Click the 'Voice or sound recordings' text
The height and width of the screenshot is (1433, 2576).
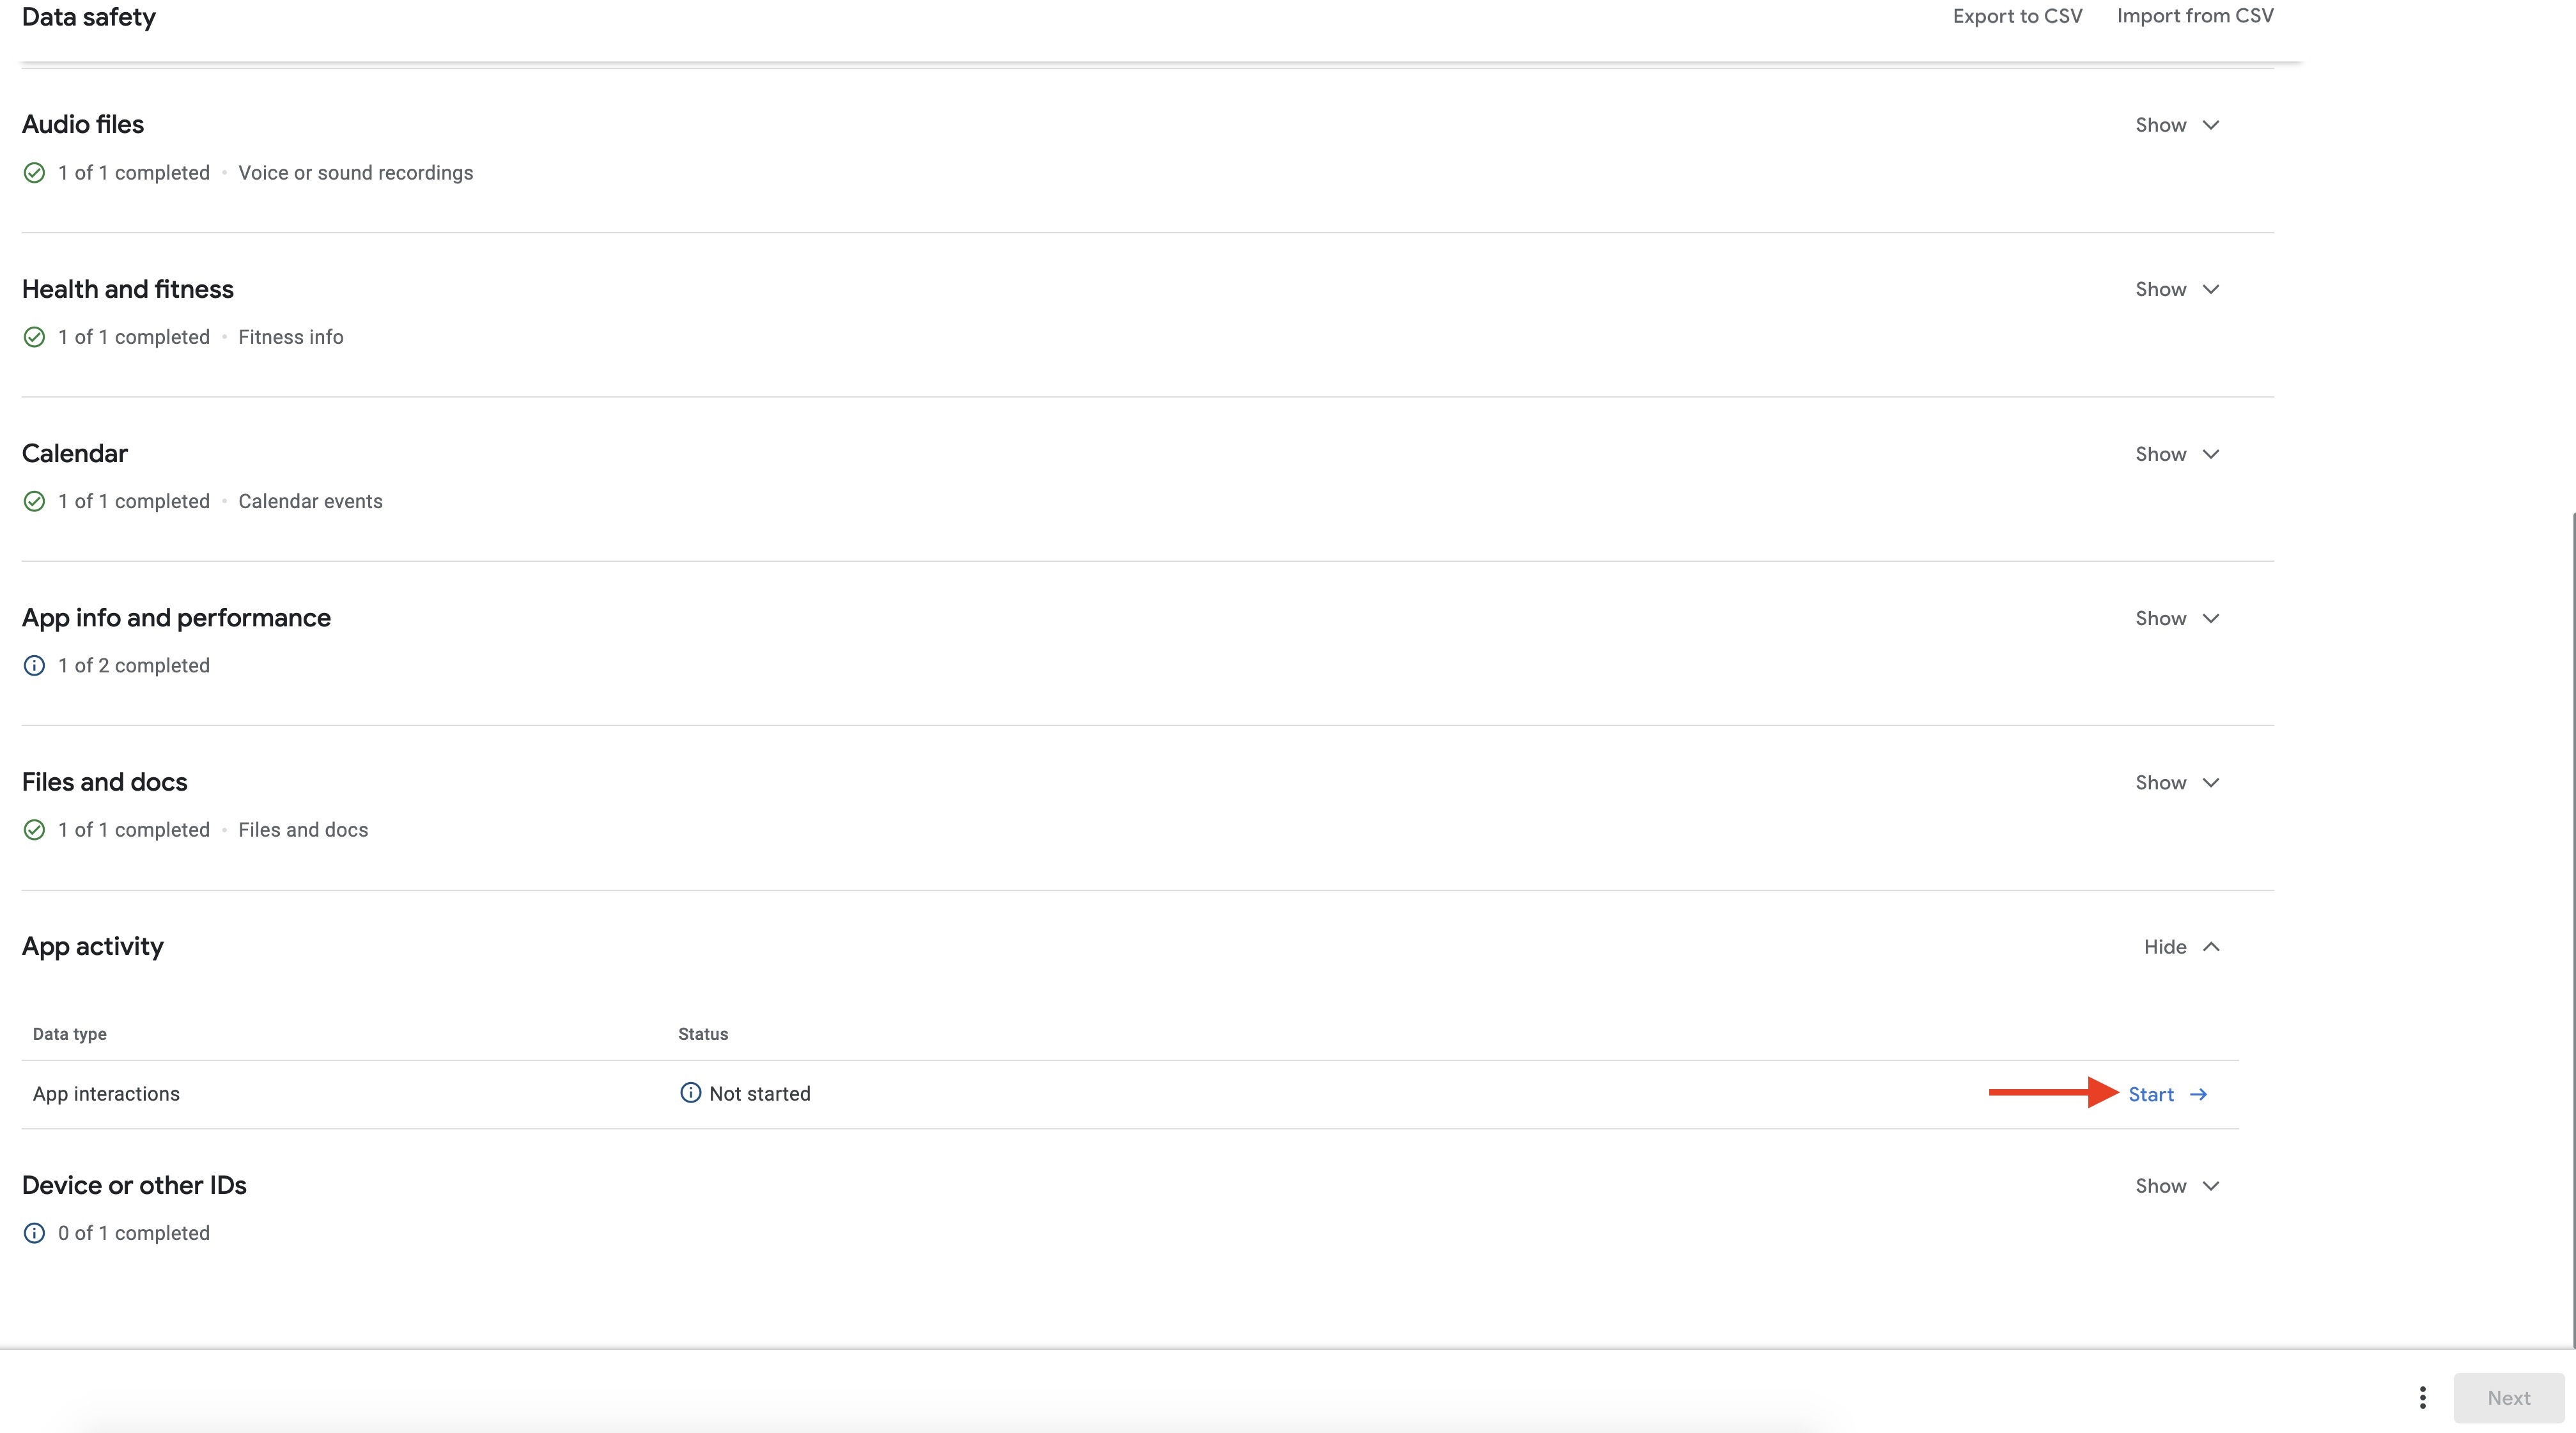(355, 173)
